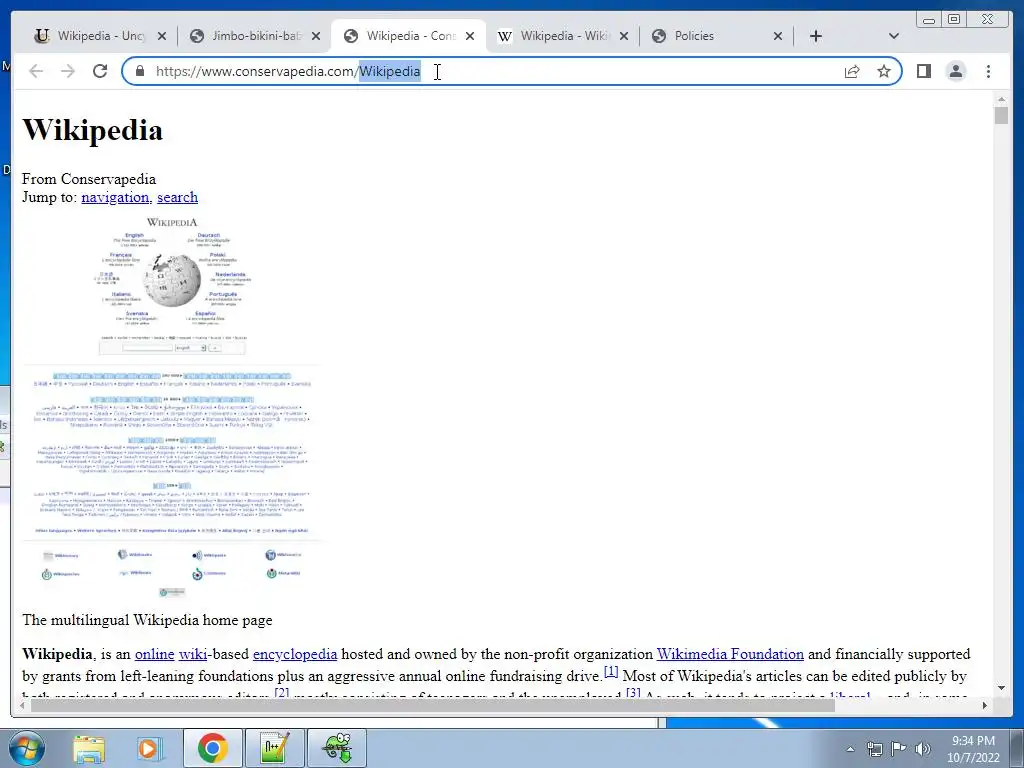
Task: Open Windows Explorer from taskbar
Action: point(89,748)
